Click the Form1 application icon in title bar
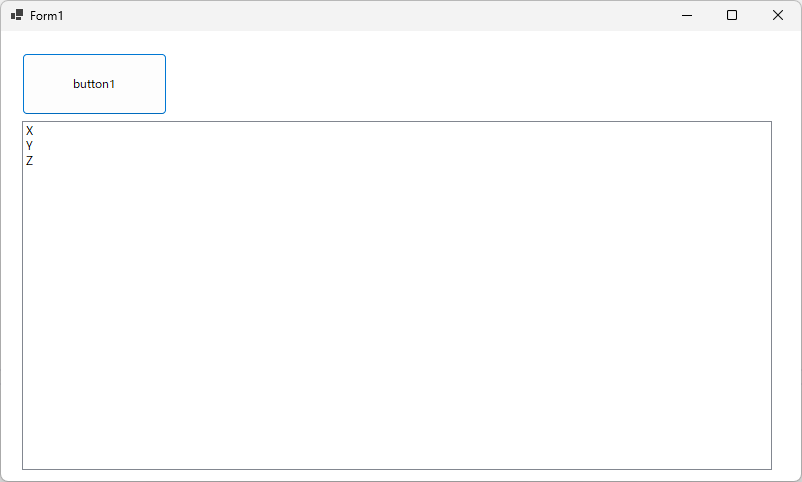802x482 pixels. coord(17,15)
